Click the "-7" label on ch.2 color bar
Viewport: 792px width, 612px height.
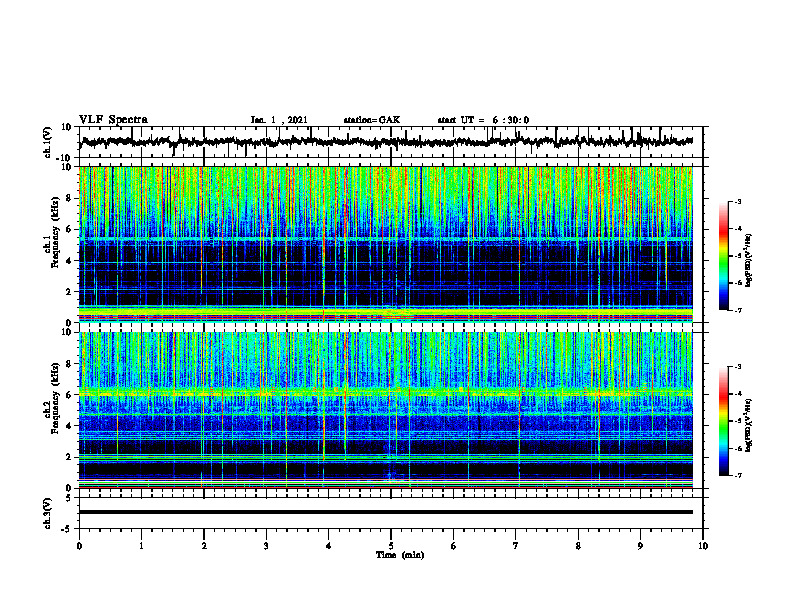(737, 476)
